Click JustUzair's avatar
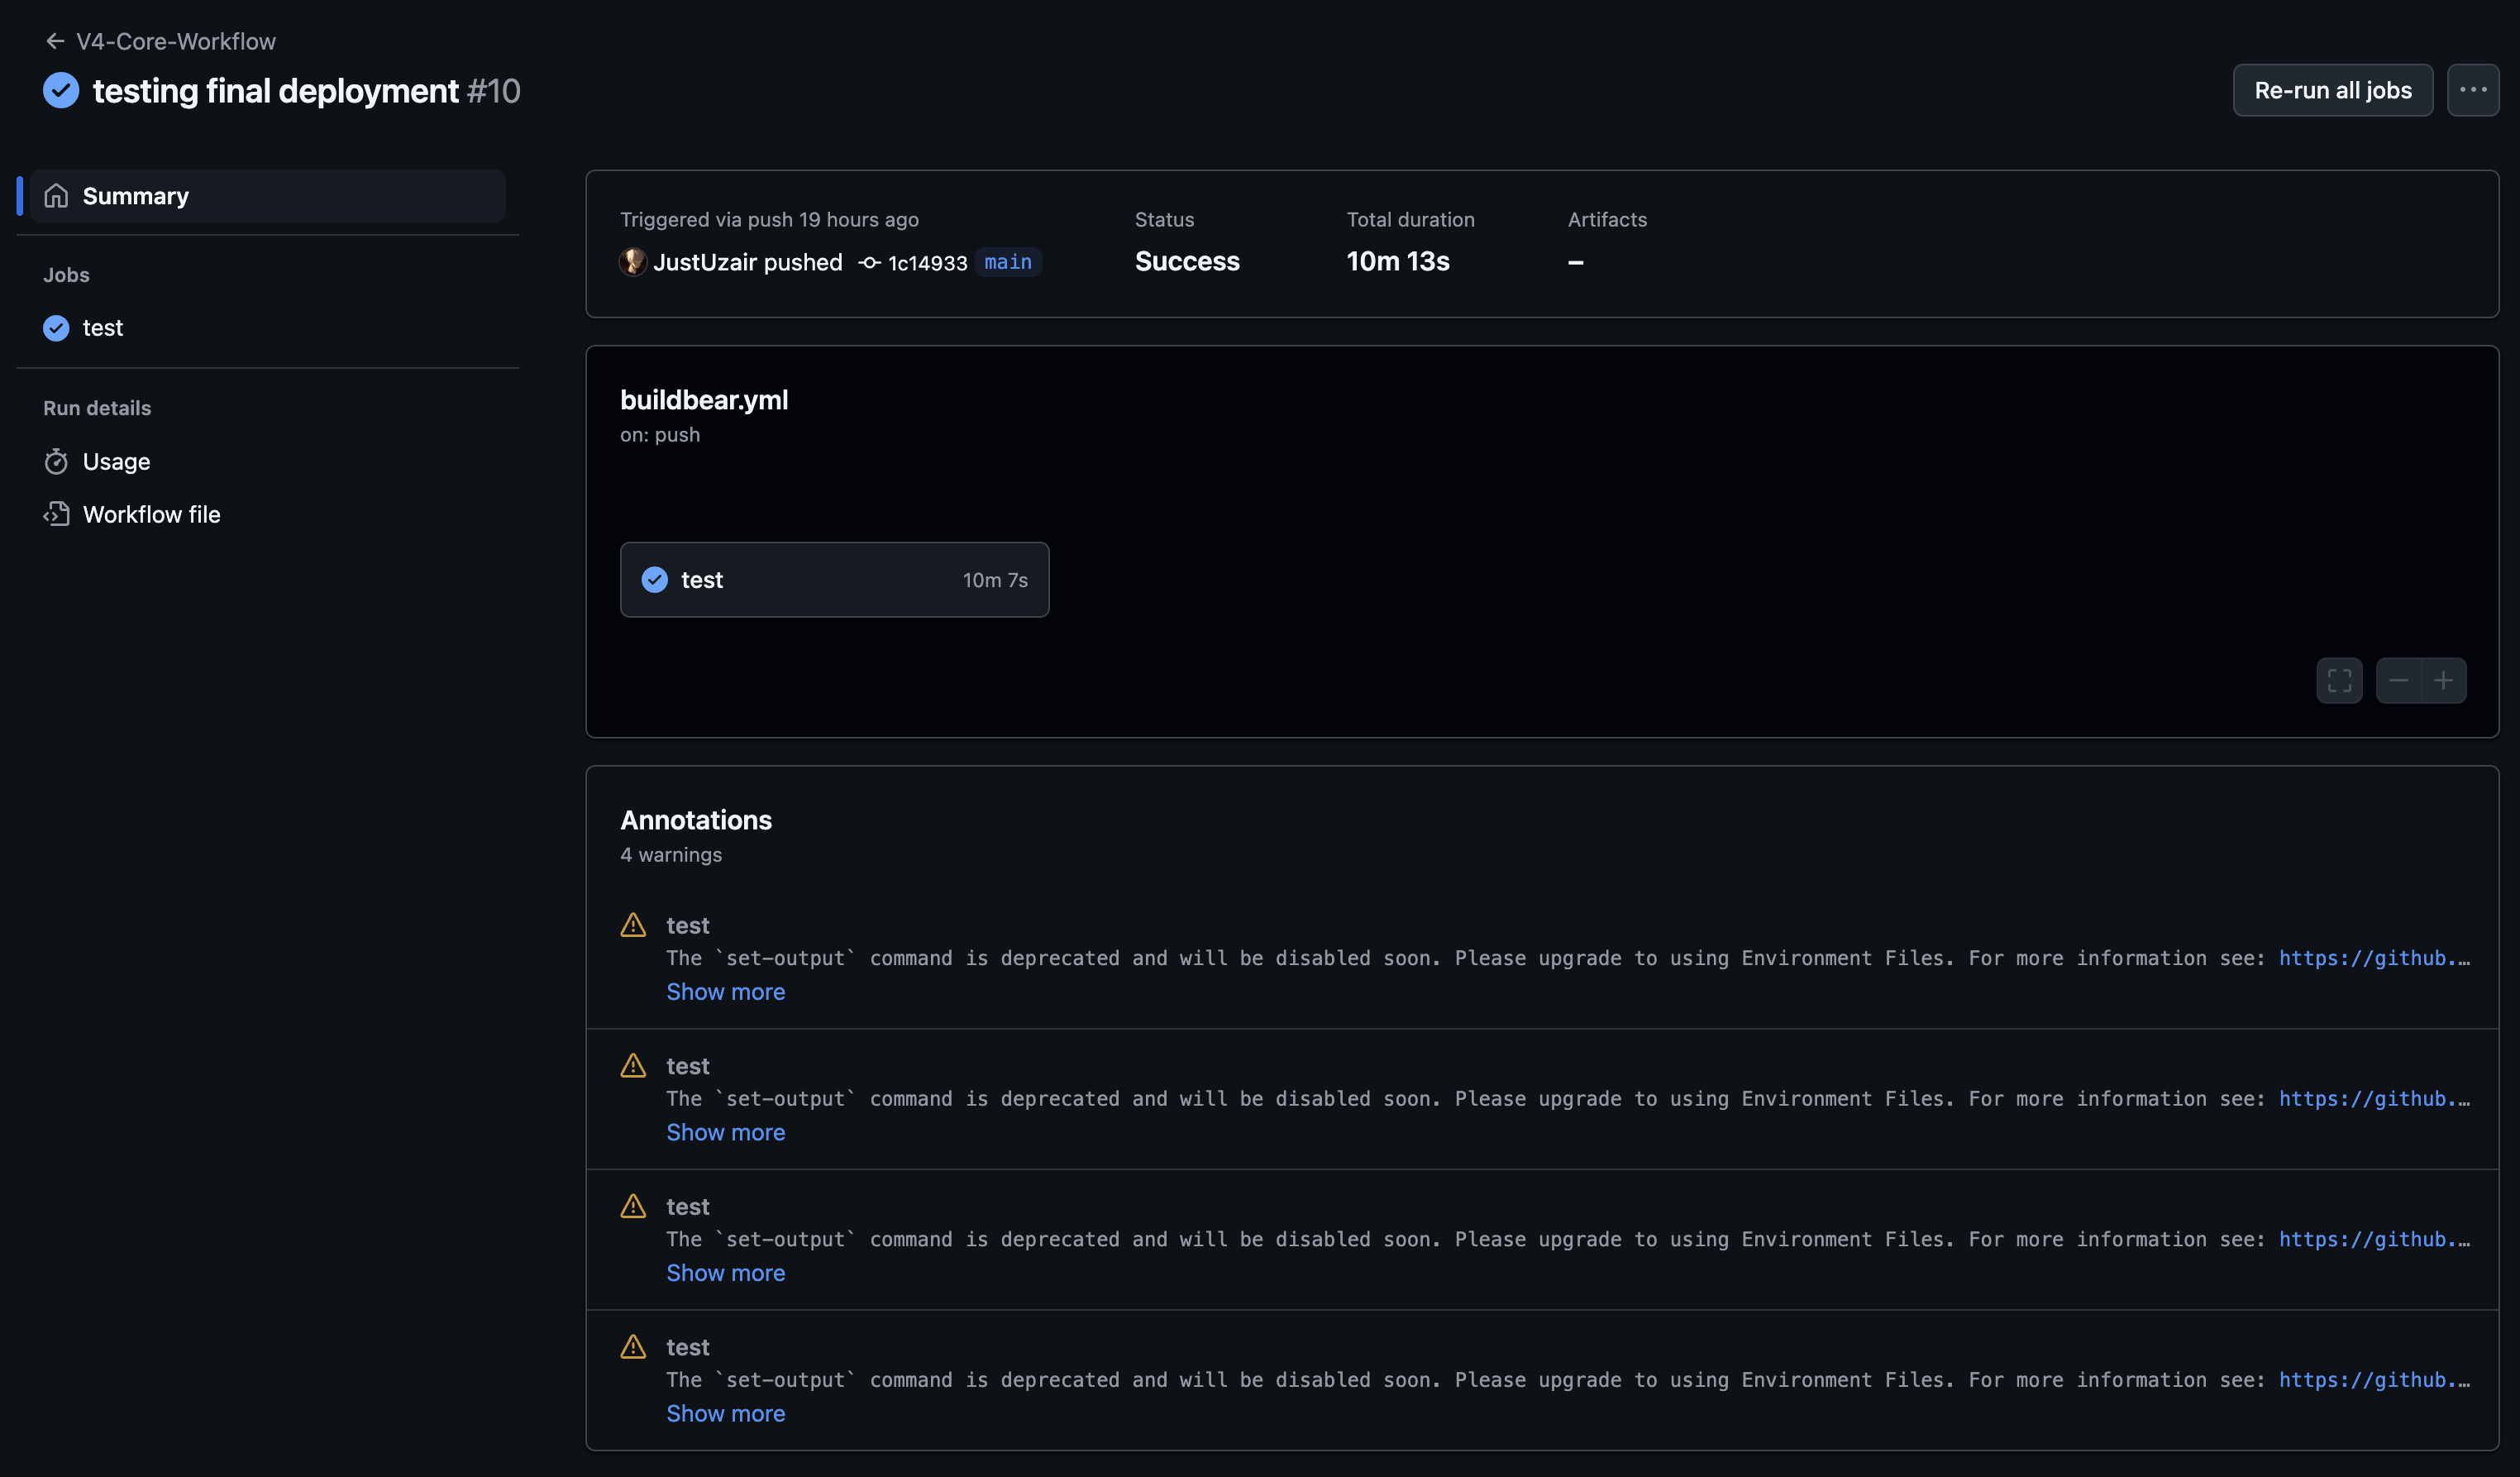2520x1477 pixels. [x=633, y=262]
